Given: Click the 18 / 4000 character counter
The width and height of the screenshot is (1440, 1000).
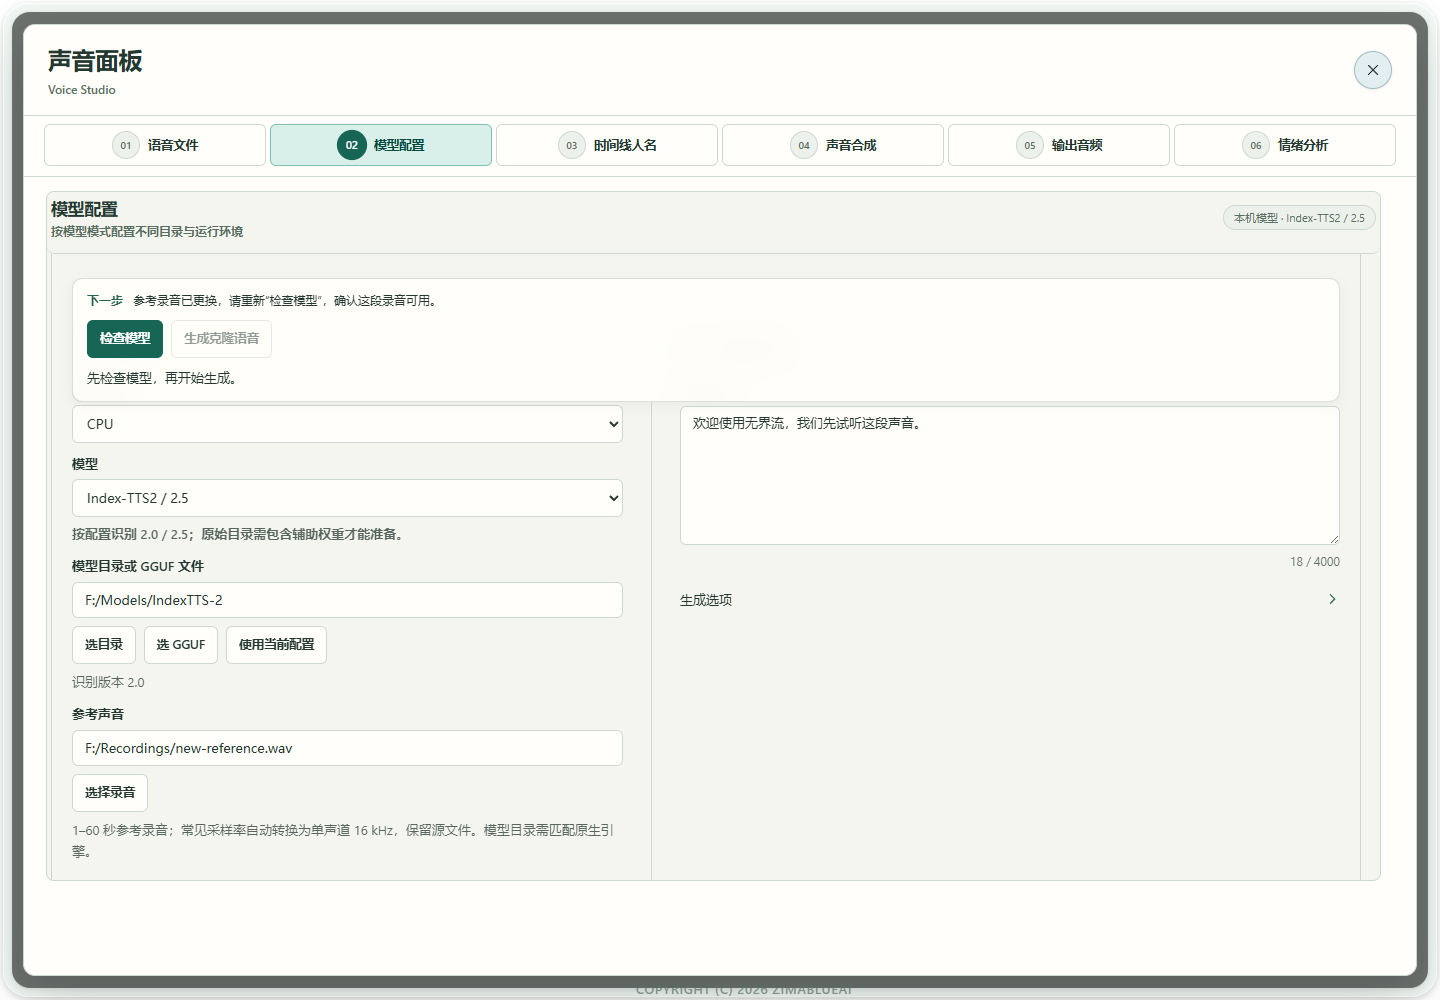Looking at the screenshot, I should [x=1315, y=562].
